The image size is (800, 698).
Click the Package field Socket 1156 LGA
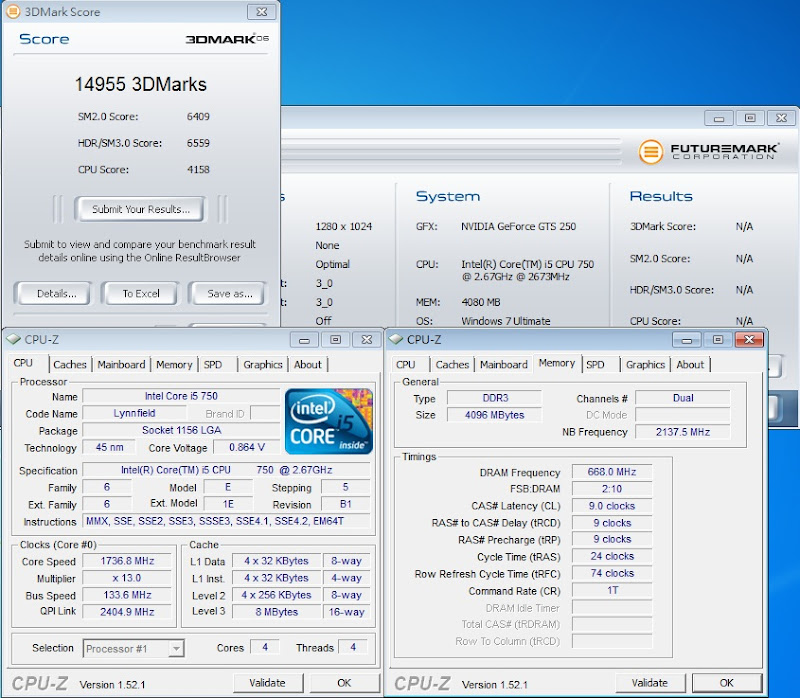[181, 430]
